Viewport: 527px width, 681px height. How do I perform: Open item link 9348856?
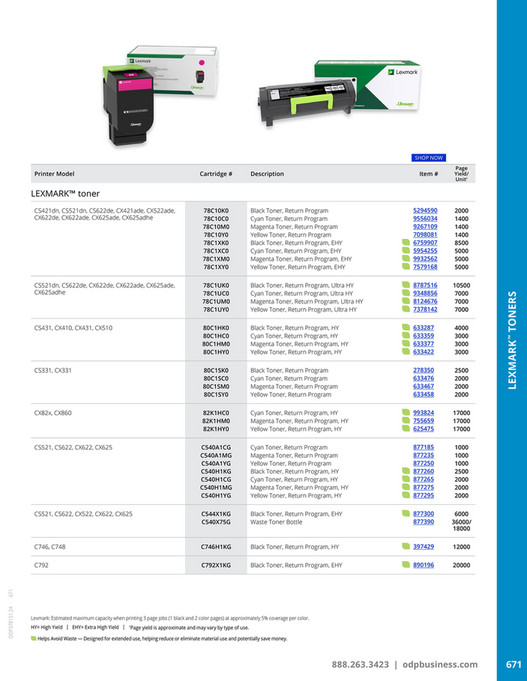(425, 293)
